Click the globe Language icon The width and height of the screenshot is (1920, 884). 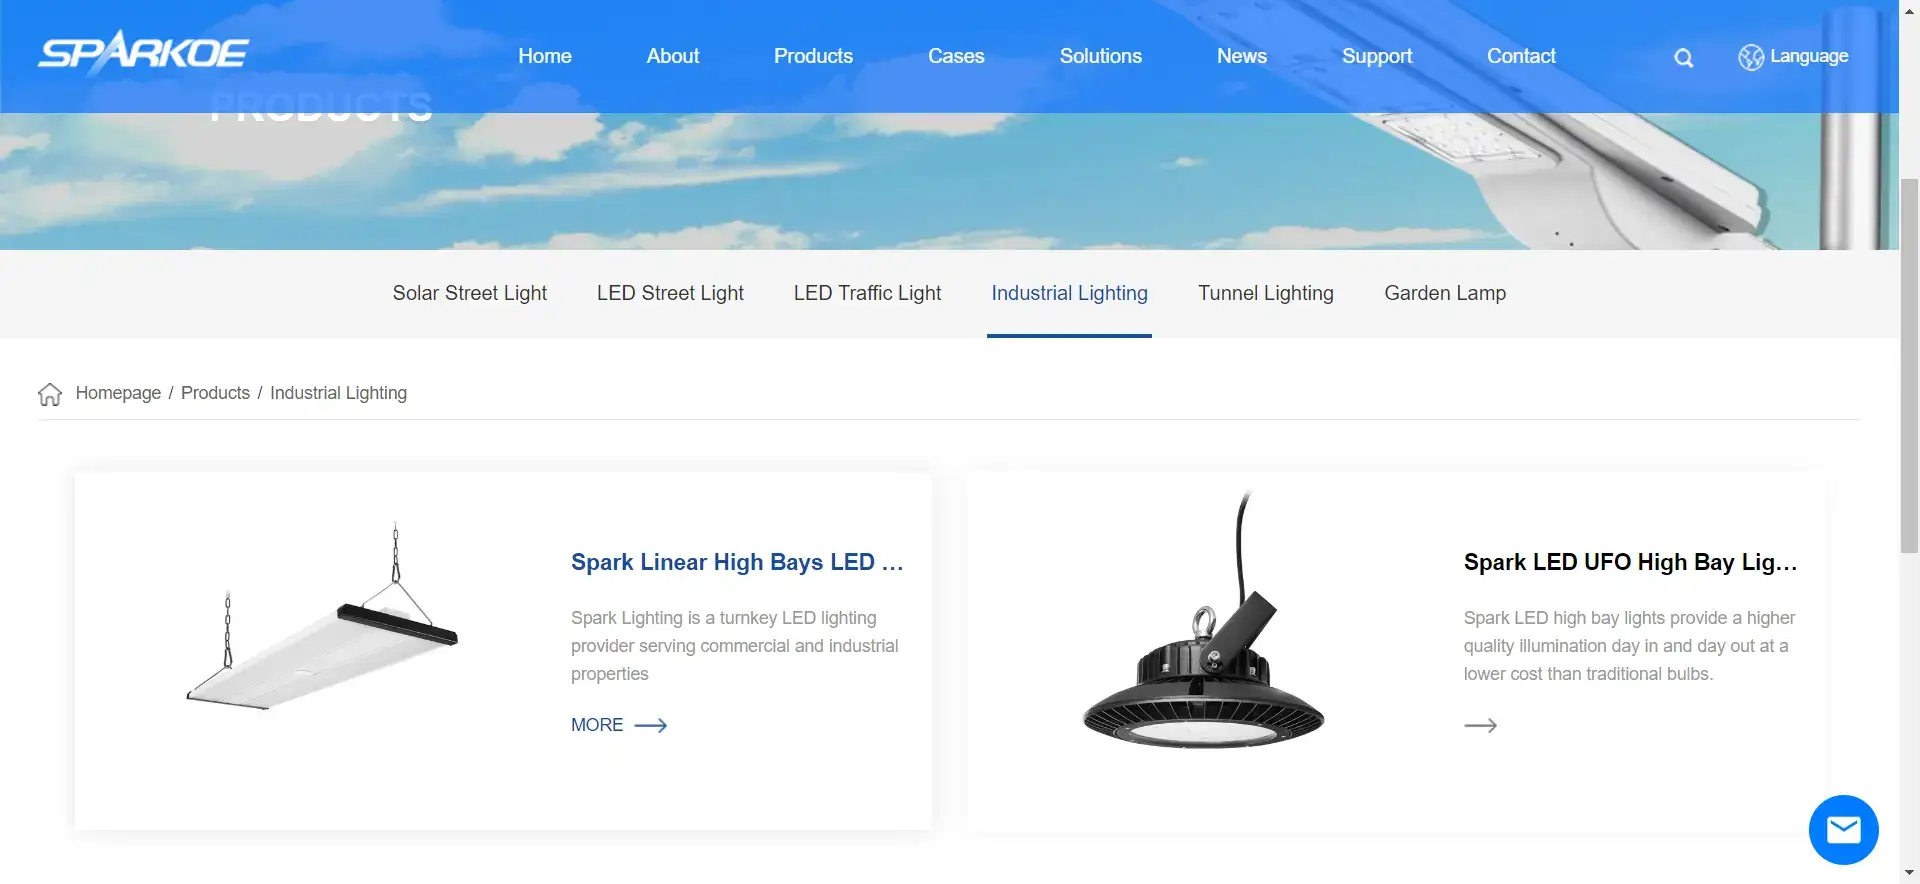1751,57
